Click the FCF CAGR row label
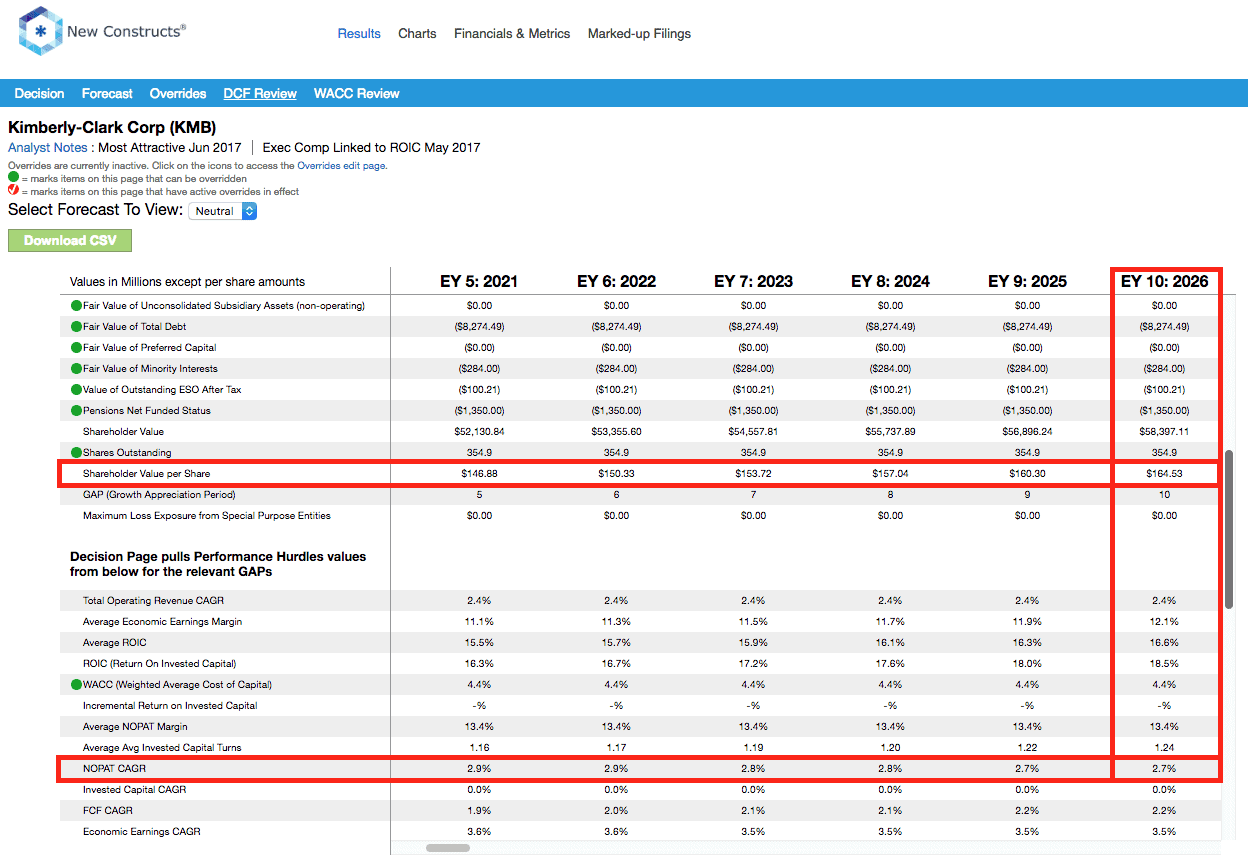 (108, 811)
